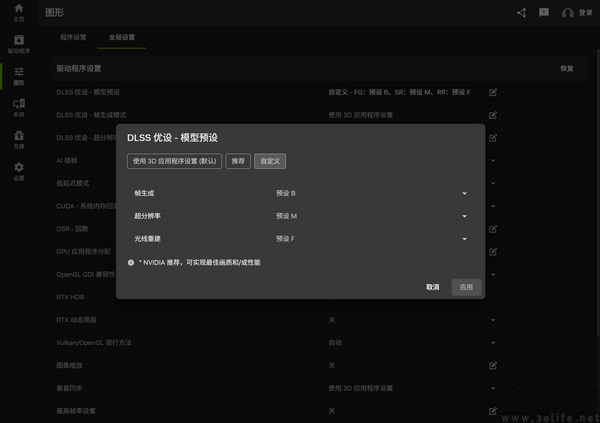Viewport: 600px width, 423px height.
Task: Open the 系统 system section
Action: tap(19, 108)
